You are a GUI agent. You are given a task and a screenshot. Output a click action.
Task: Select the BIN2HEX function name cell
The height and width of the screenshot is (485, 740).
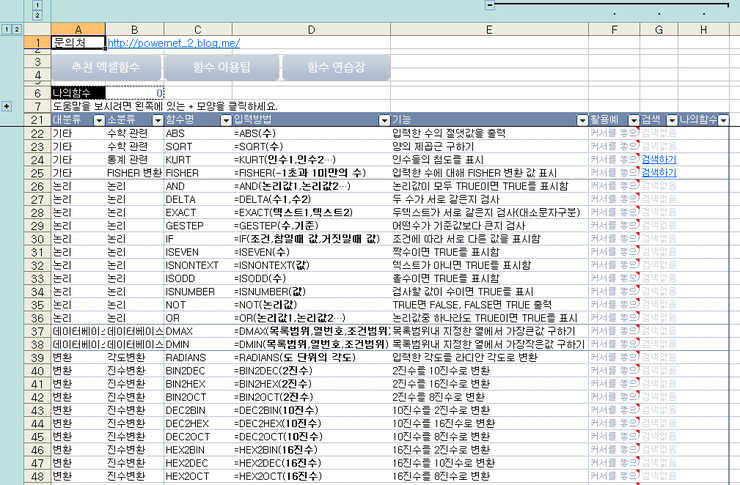pyautogui.click(x=198, y=384)
